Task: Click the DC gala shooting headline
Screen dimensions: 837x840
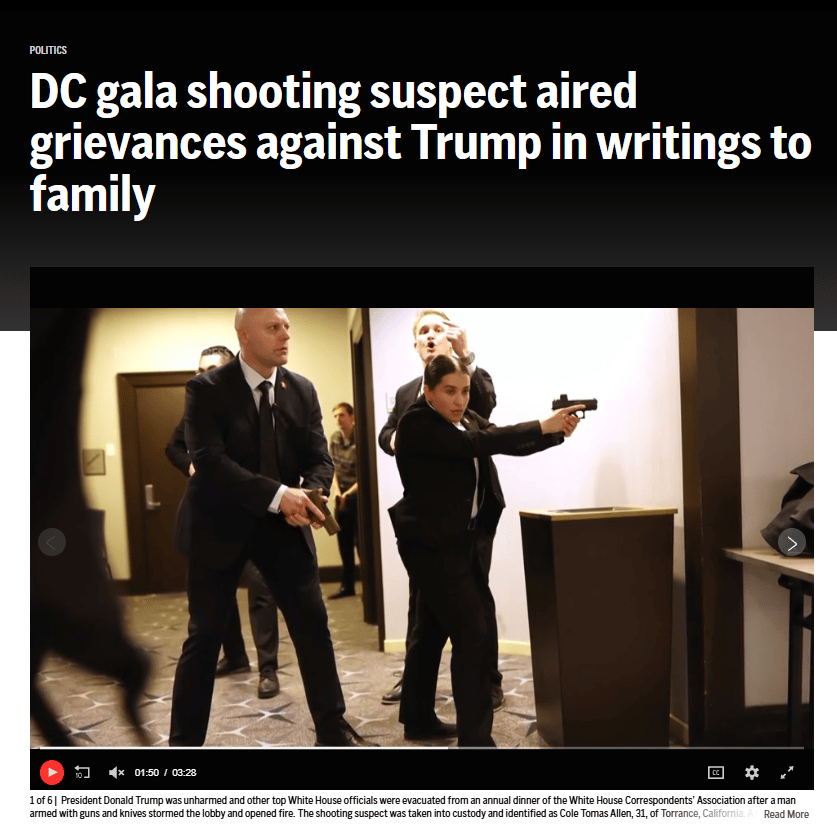Action: [x=421, y=142]
